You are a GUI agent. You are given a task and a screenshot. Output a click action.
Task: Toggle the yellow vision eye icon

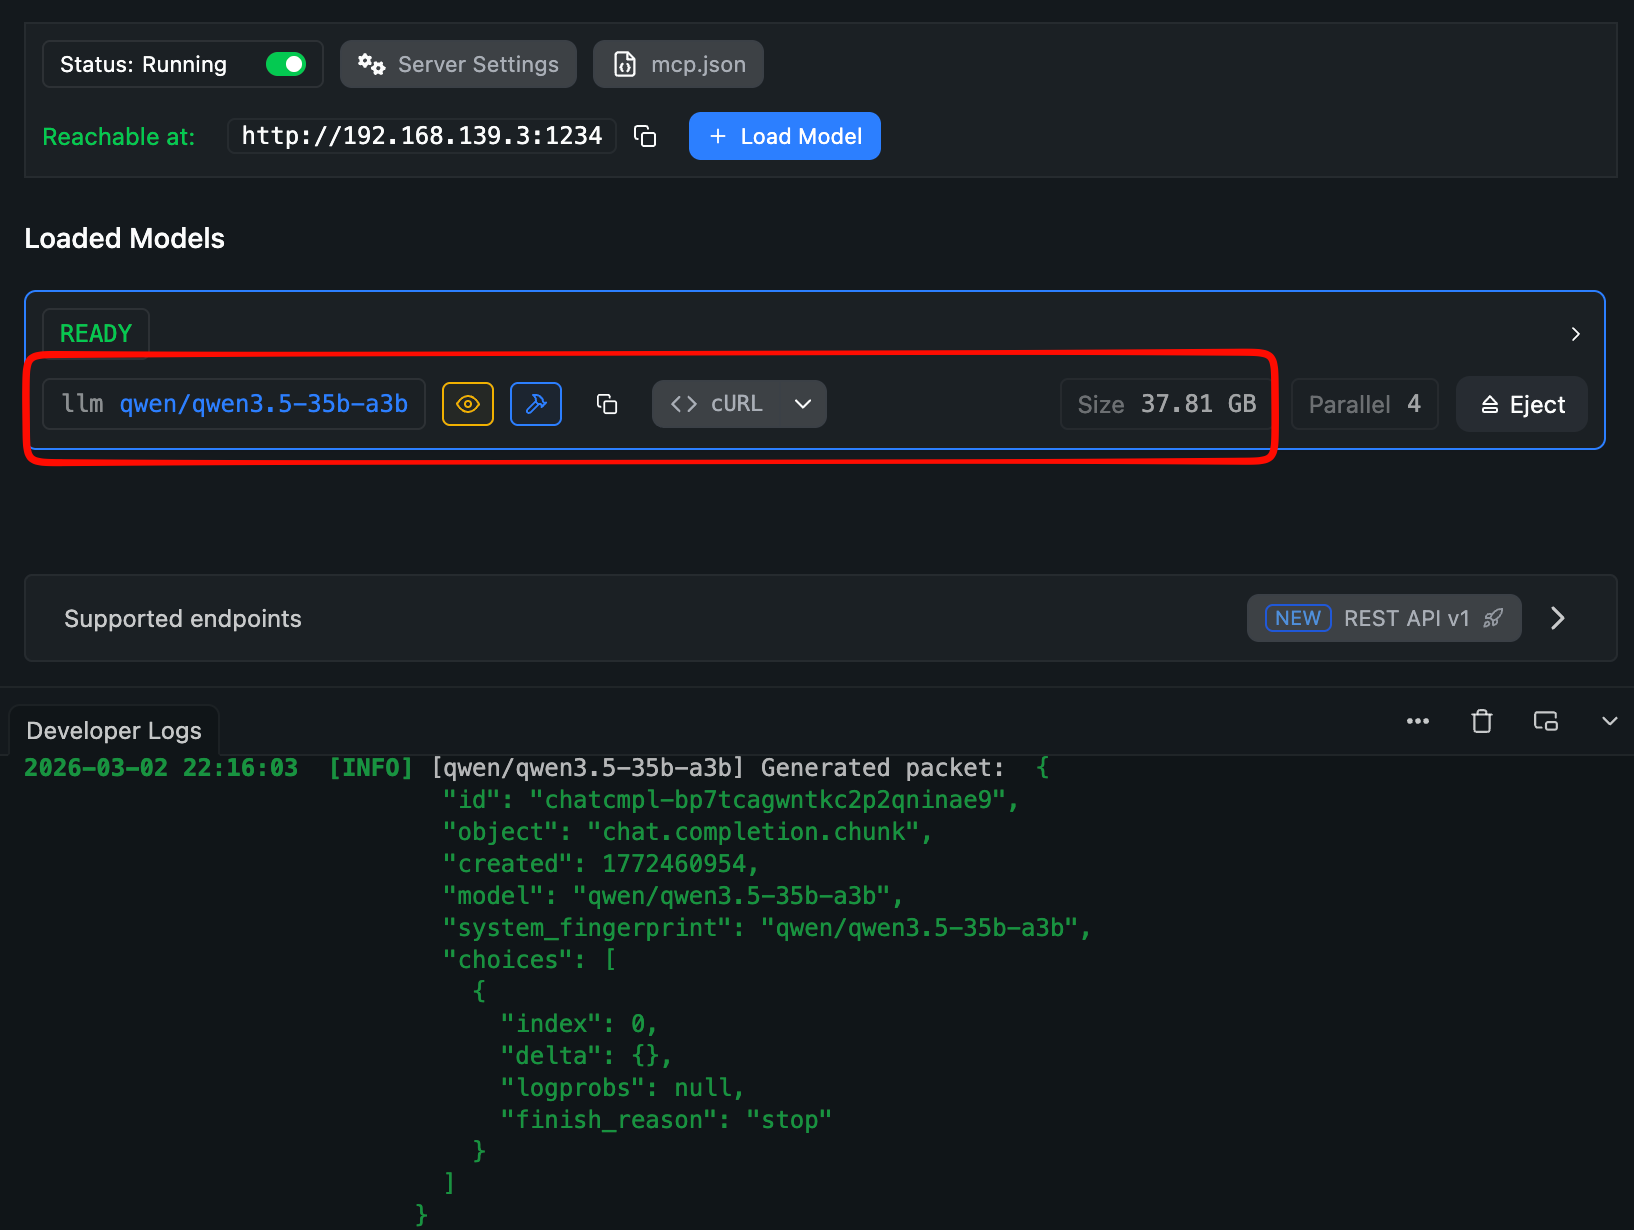coord(468,404)
